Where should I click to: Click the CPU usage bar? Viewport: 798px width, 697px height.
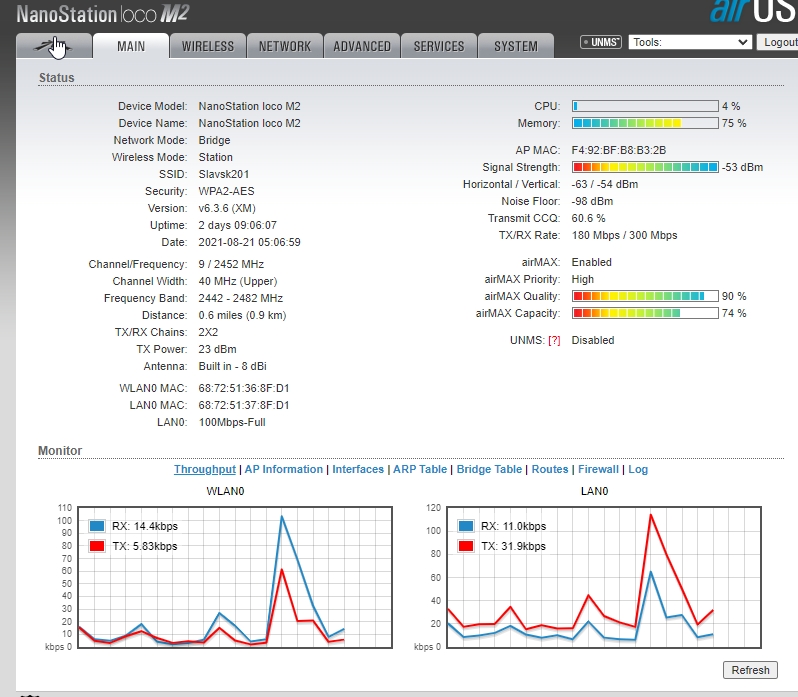pos(645,106)
